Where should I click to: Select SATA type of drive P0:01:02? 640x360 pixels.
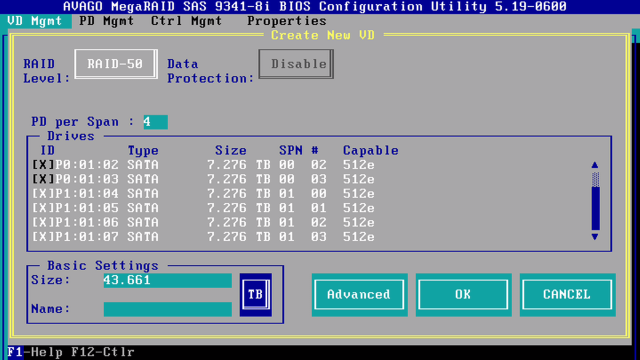143,165
